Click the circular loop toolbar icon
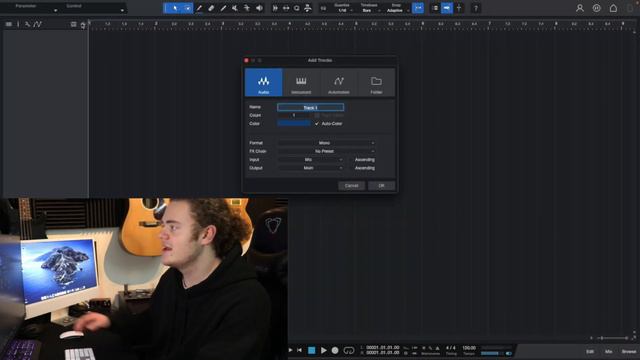The height and width of the screenshot is (360, 640). tap(297, 8)
